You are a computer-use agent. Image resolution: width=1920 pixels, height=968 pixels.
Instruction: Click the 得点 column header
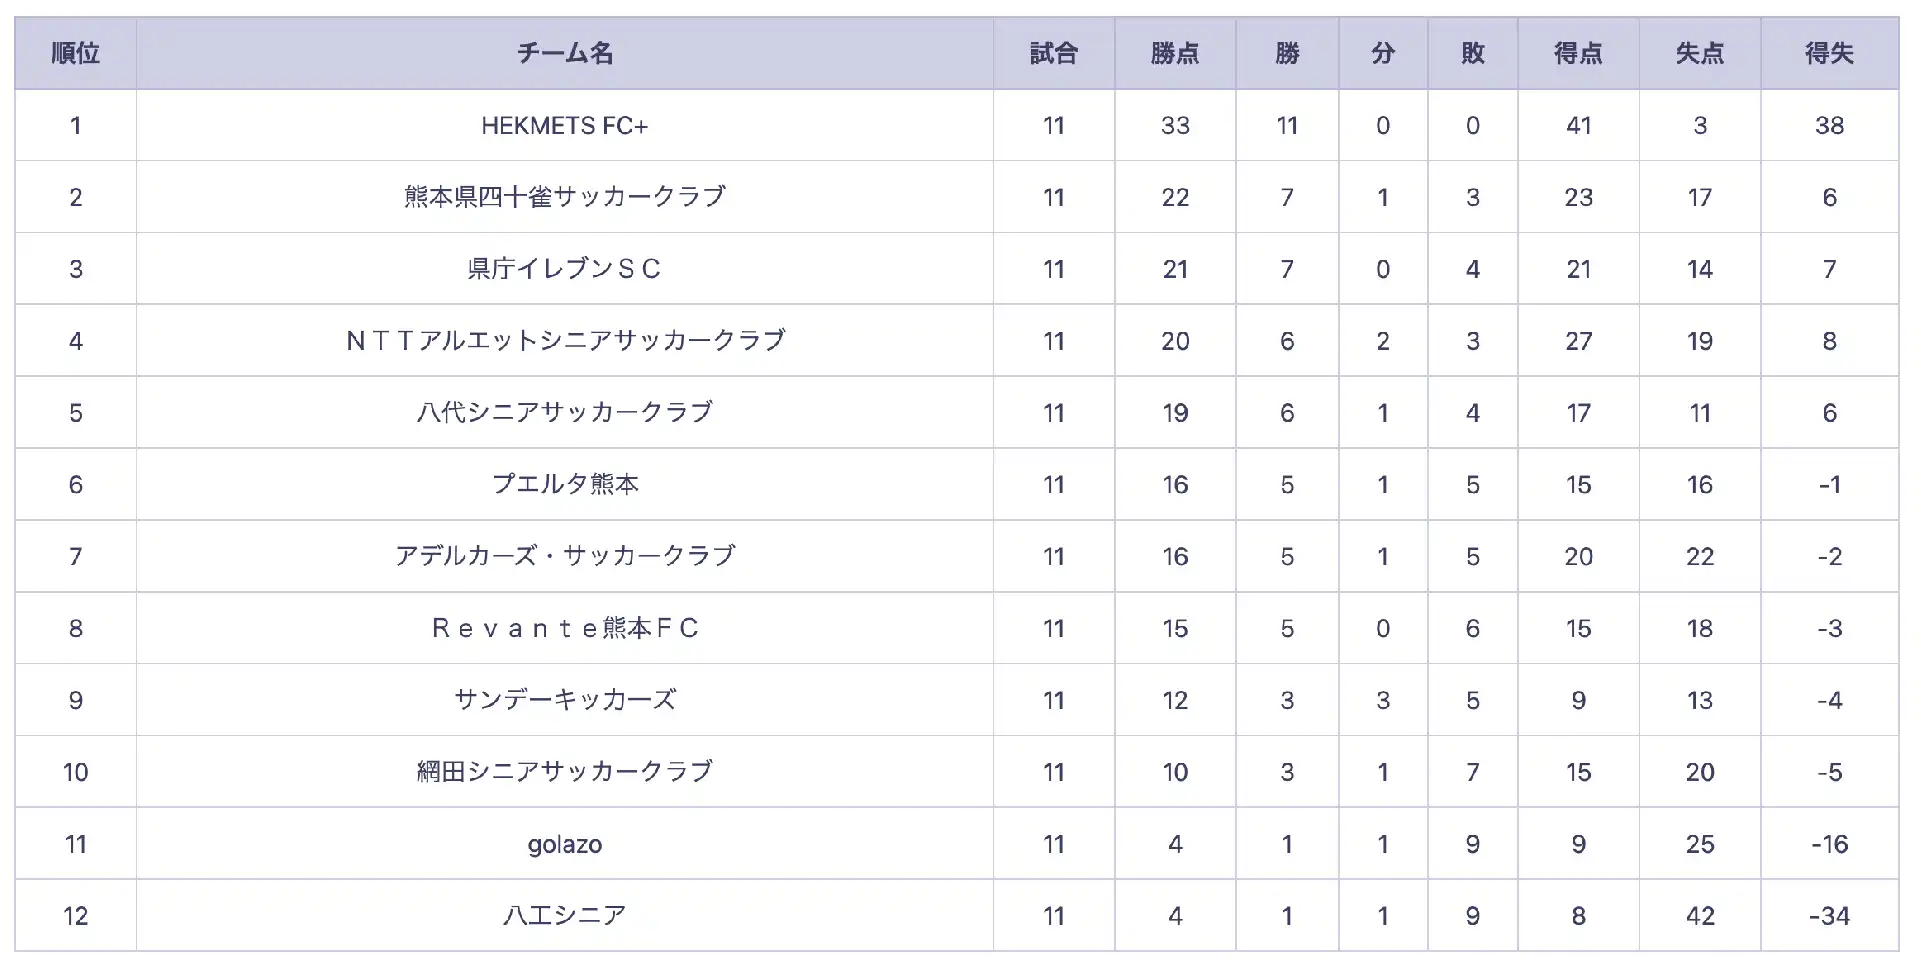(x=1579, y=53)
